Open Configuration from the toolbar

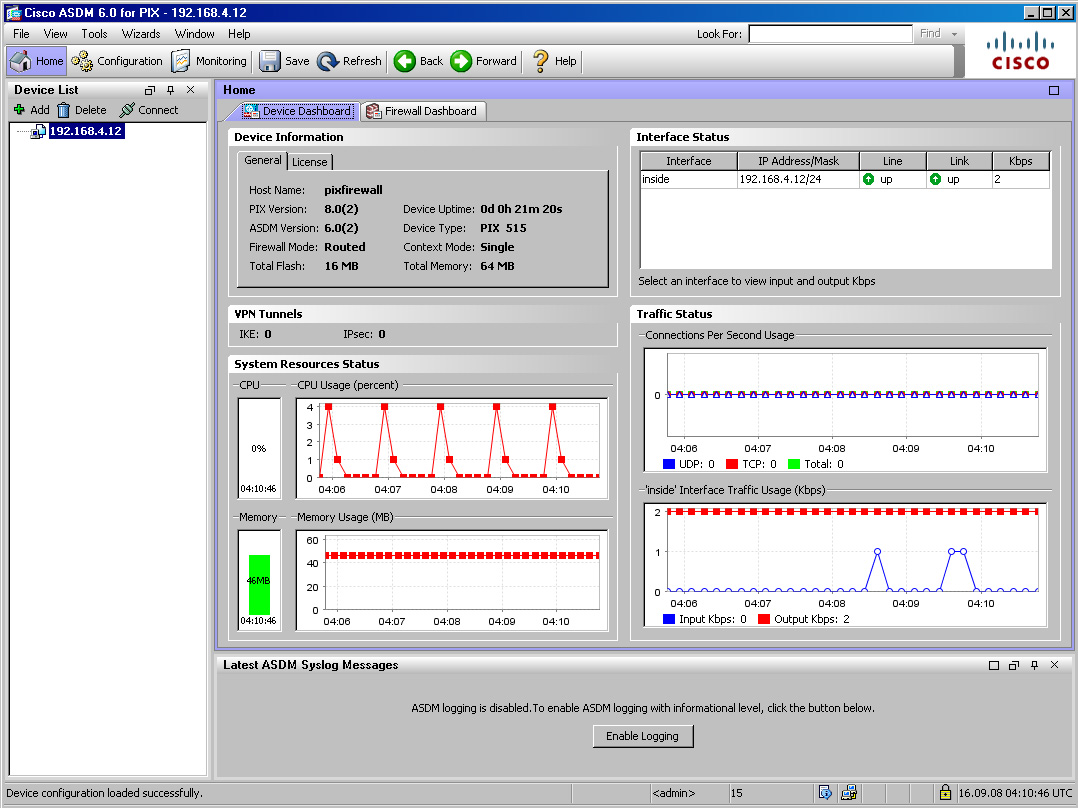[117, 61]
